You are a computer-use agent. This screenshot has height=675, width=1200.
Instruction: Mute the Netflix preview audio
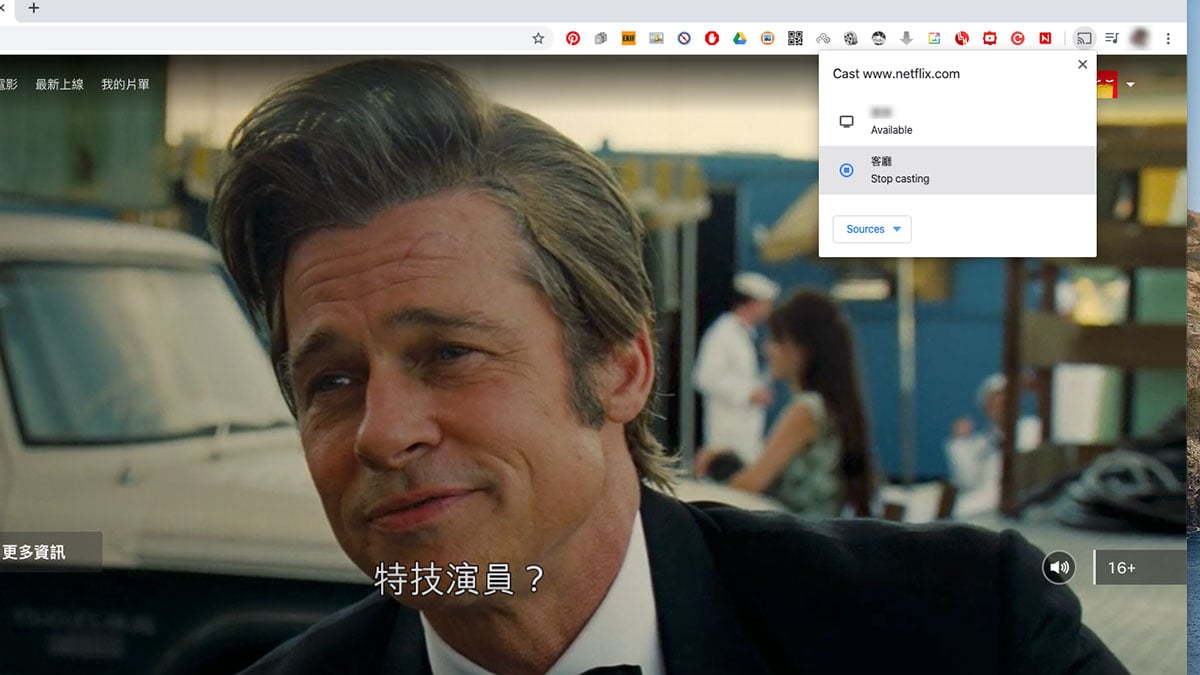[x=1059, y=568]
